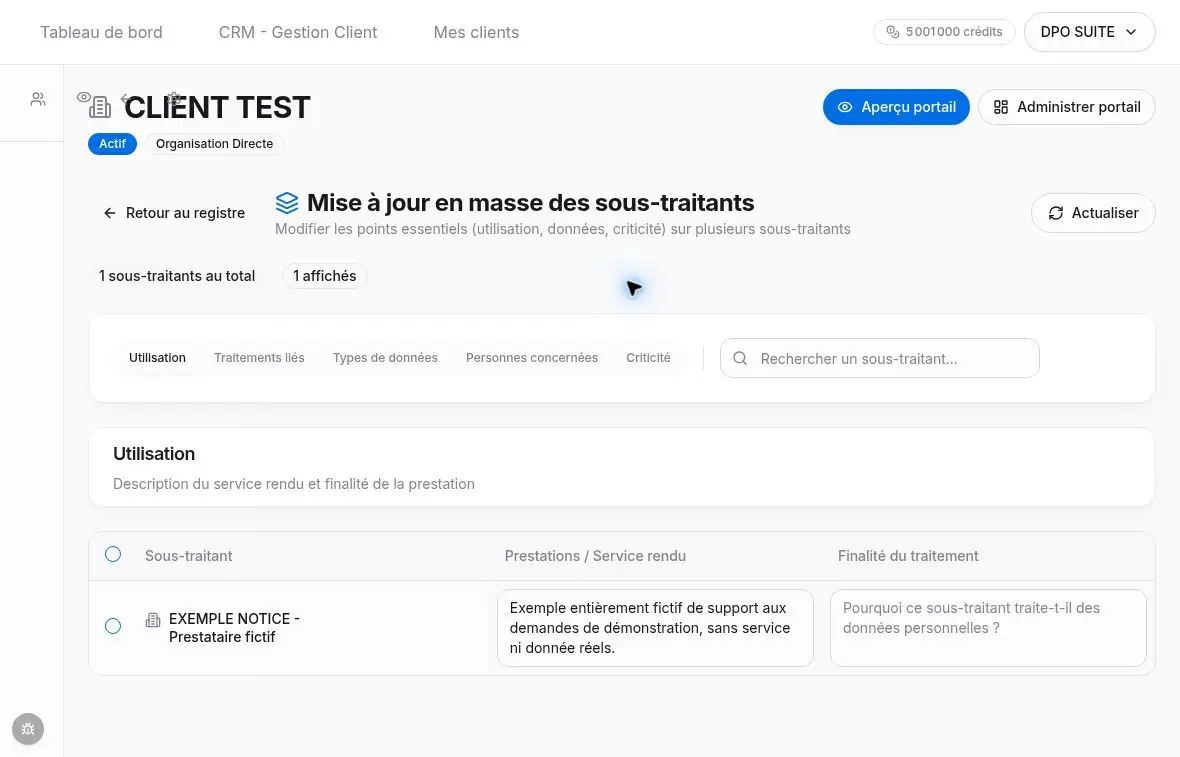Click Finalité du traitement column header

coord(908,556)
